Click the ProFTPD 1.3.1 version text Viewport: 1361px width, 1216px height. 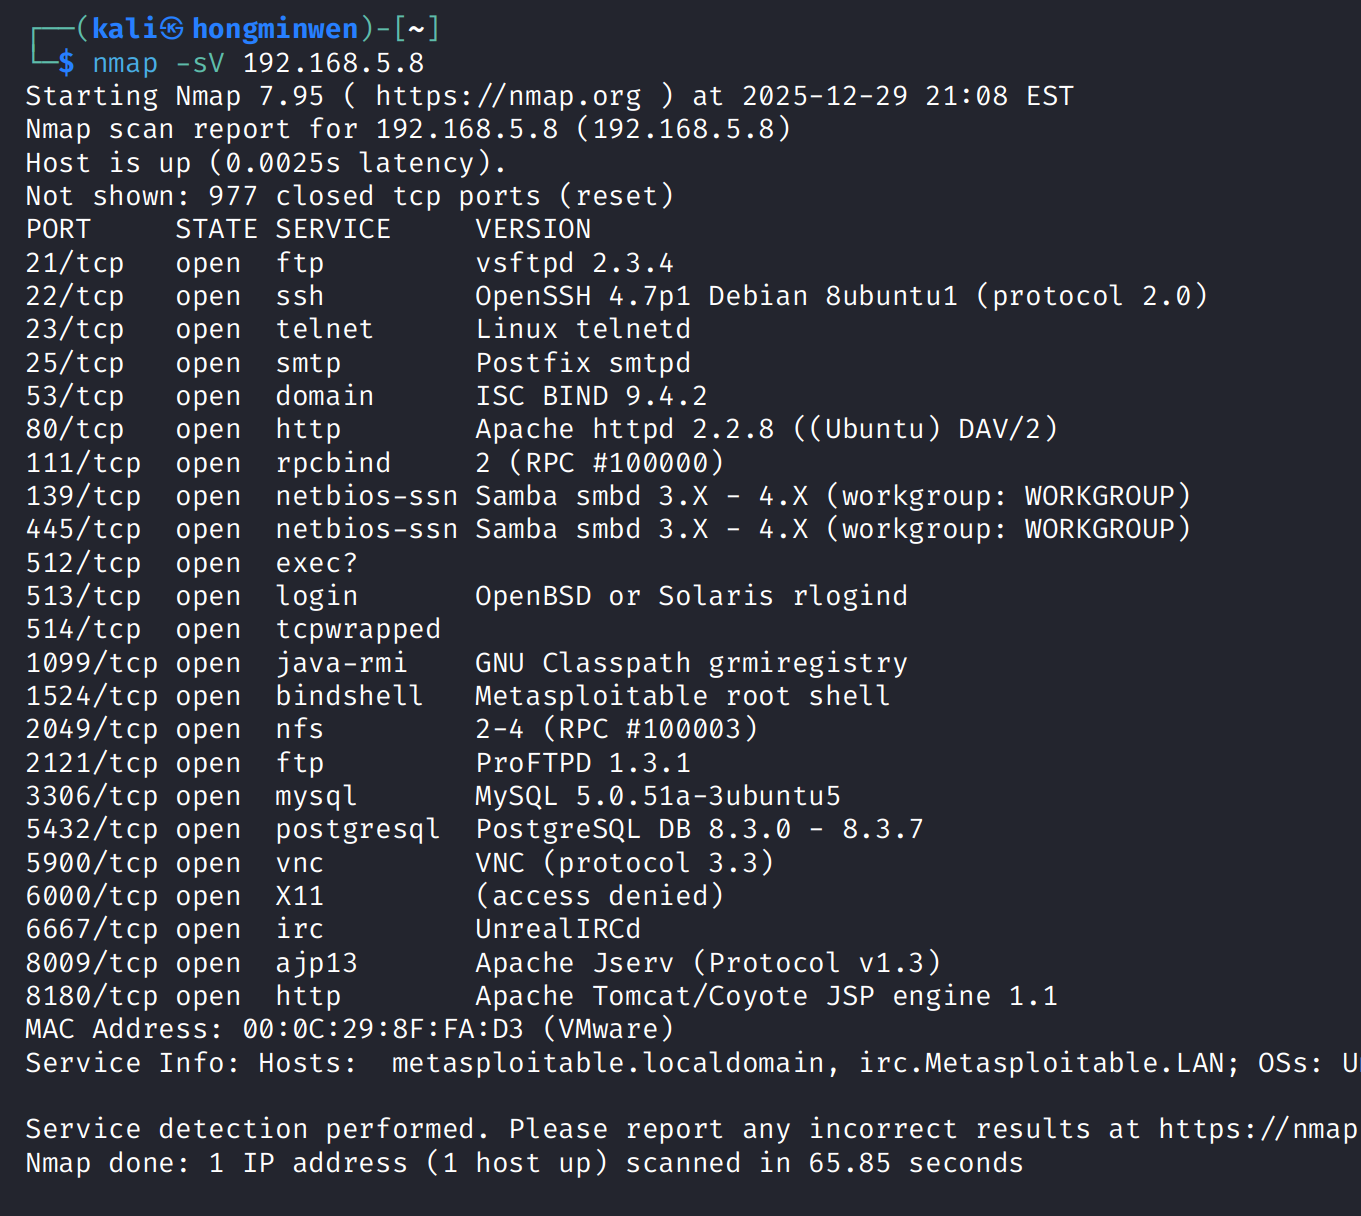583,763
